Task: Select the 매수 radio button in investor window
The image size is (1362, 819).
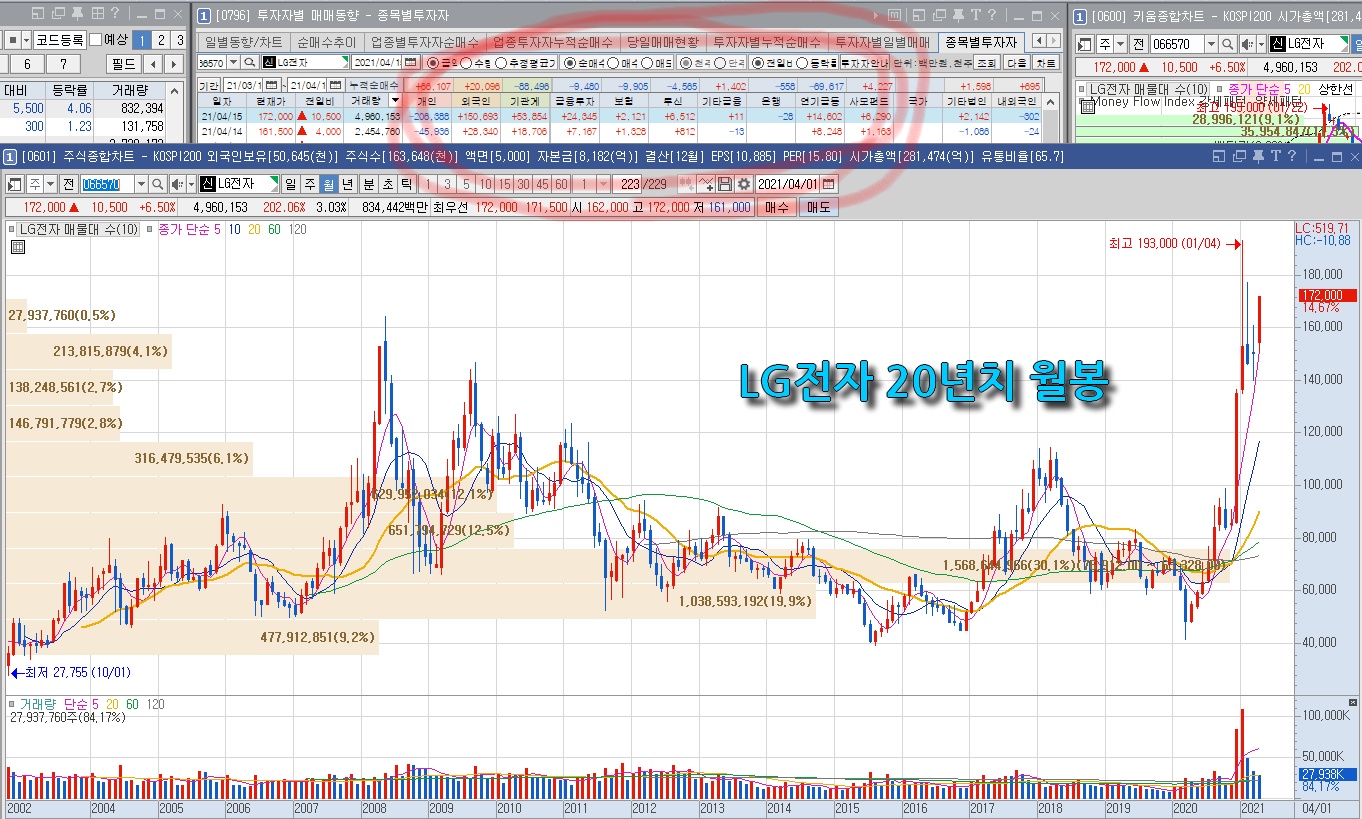Action: tap(614, 62)
